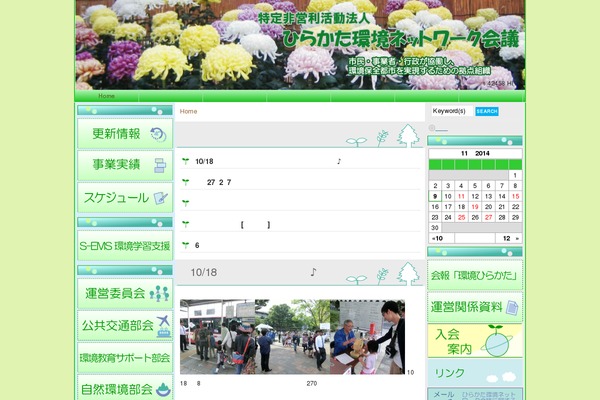Image resolution: width=600 pixels, height=400 pixels.
Task: Open the 更新情報 sidebar button
Action: tap(125, 134)
